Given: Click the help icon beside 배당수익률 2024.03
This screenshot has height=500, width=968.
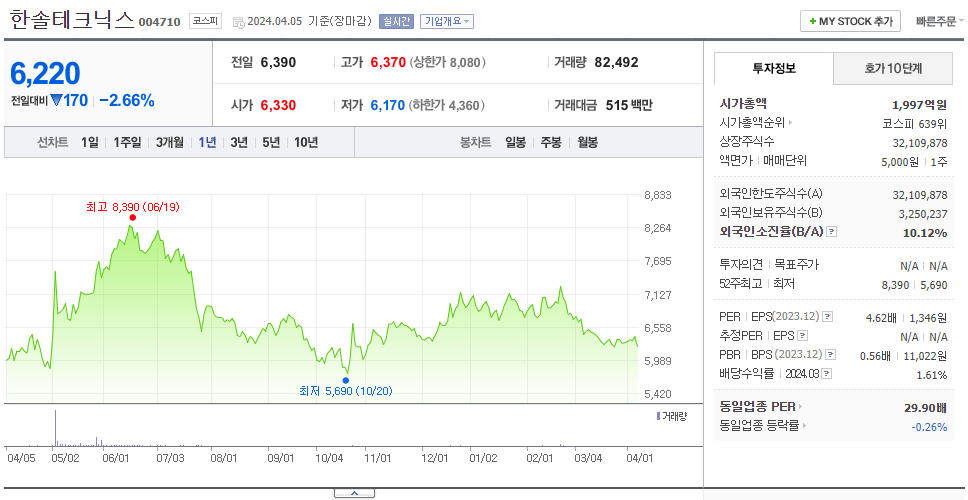Looking at the screenshot, I should [x=827, y=374].
